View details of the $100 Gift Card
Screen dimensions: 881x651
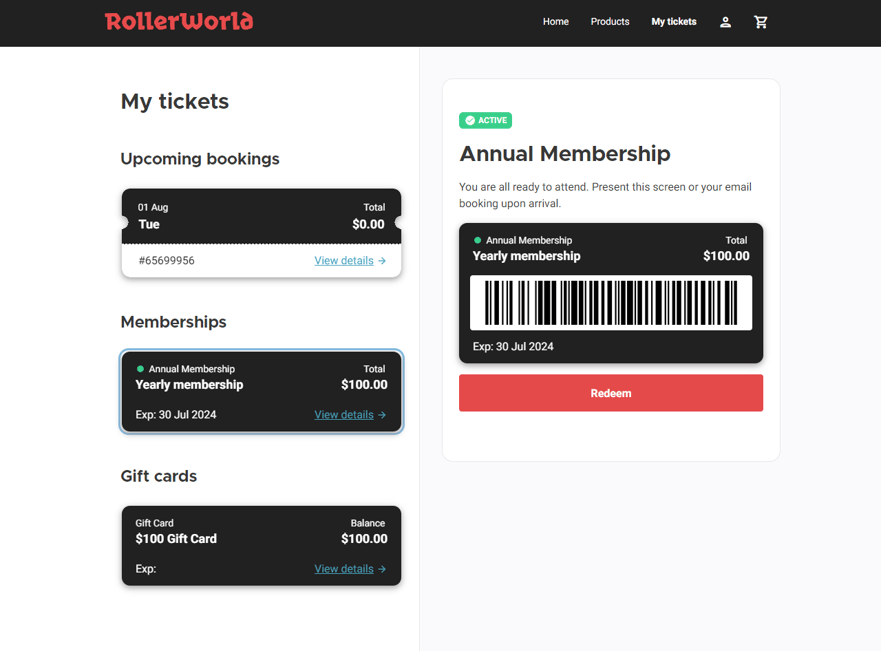[x=344, y=569]
